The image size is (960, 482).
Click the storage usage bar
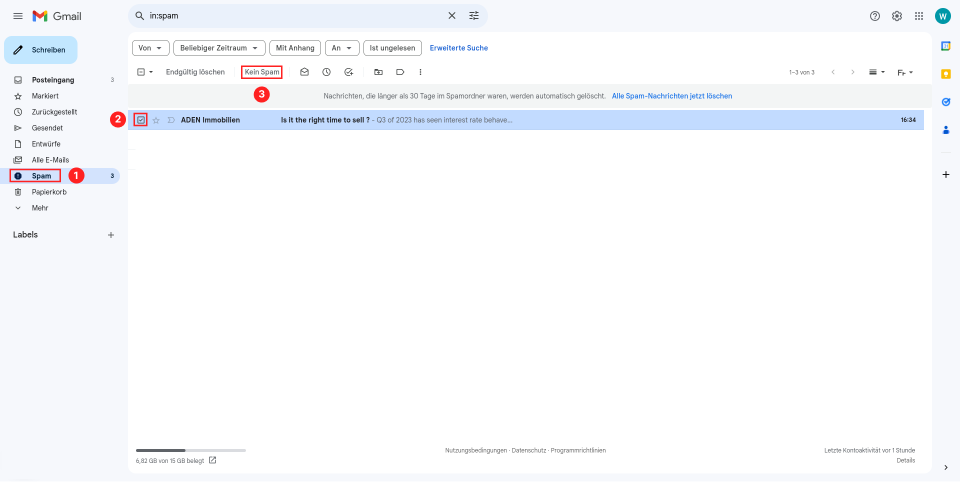[190, 451]
